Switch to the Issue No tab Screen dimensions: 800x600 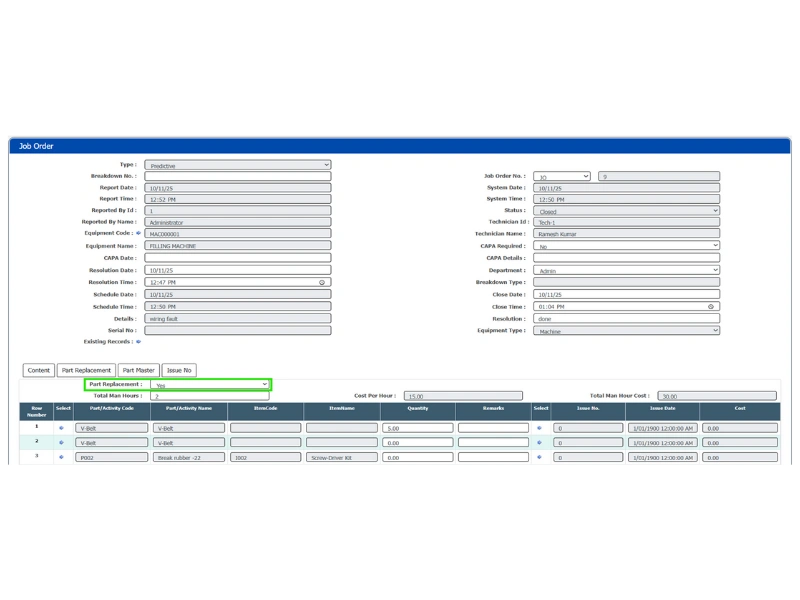(180, 369)
